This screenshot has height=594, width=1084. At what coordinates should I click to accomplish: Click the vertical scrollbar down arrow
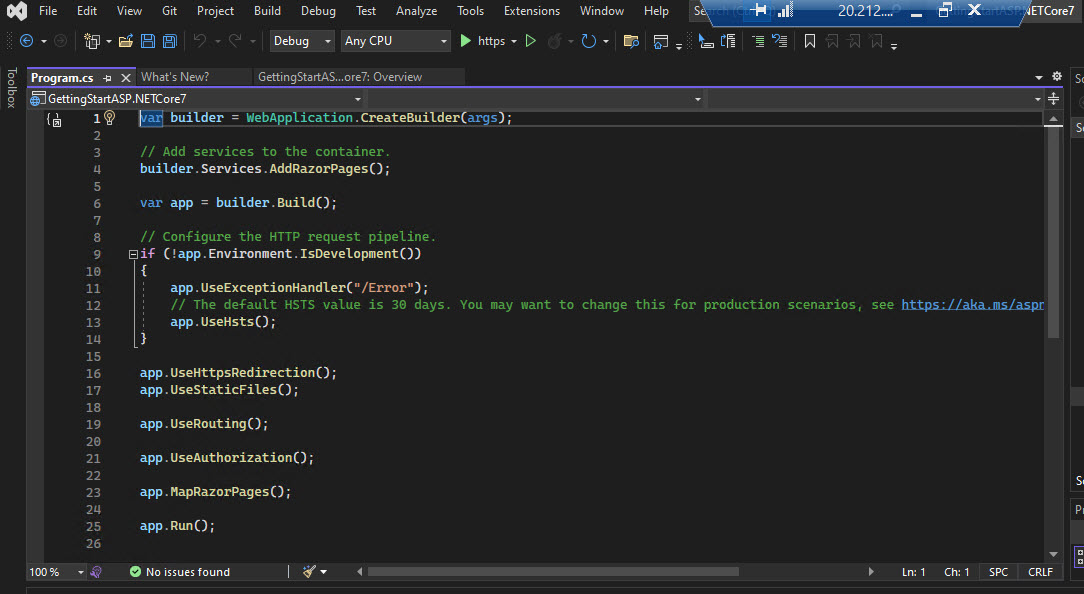pyautogui.click(x=1053, y=554)
